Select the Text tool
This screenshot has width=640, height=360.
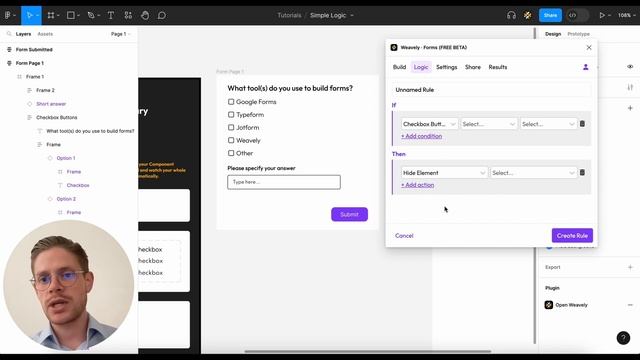tap(111, 15)
